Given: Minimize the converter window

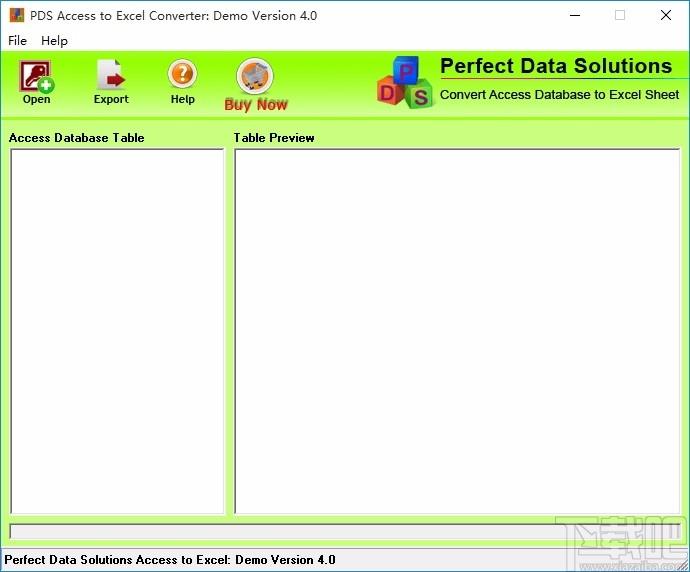Looking at the screenshot, I should click(575, 15).
